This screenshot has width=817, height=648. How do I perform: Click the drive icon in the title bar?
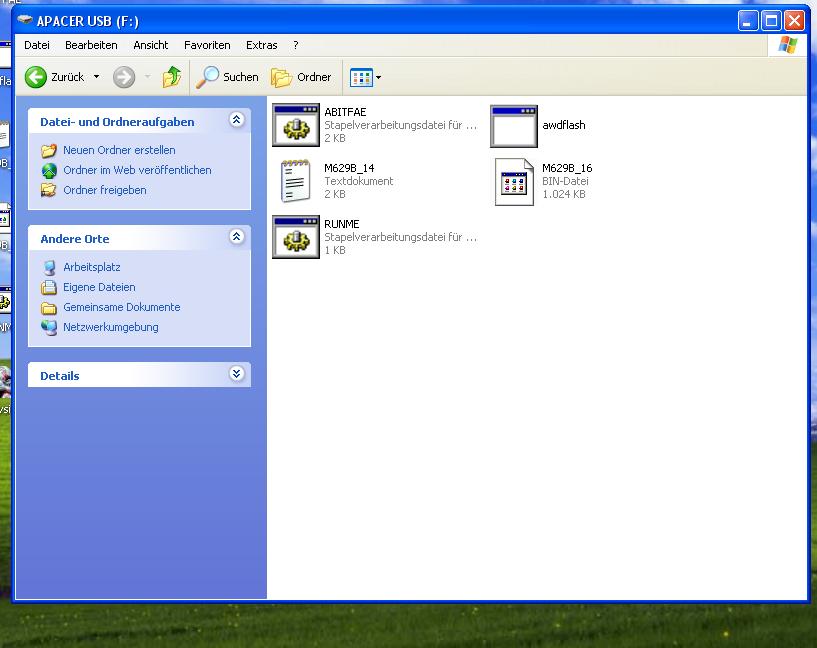(x=24, y=20)
